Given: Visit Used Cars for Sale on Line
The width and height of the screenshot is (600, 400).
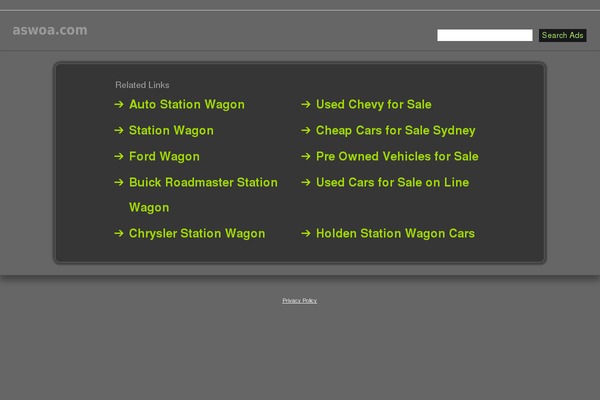Looking at the screenshot, I should pos(392,183).
